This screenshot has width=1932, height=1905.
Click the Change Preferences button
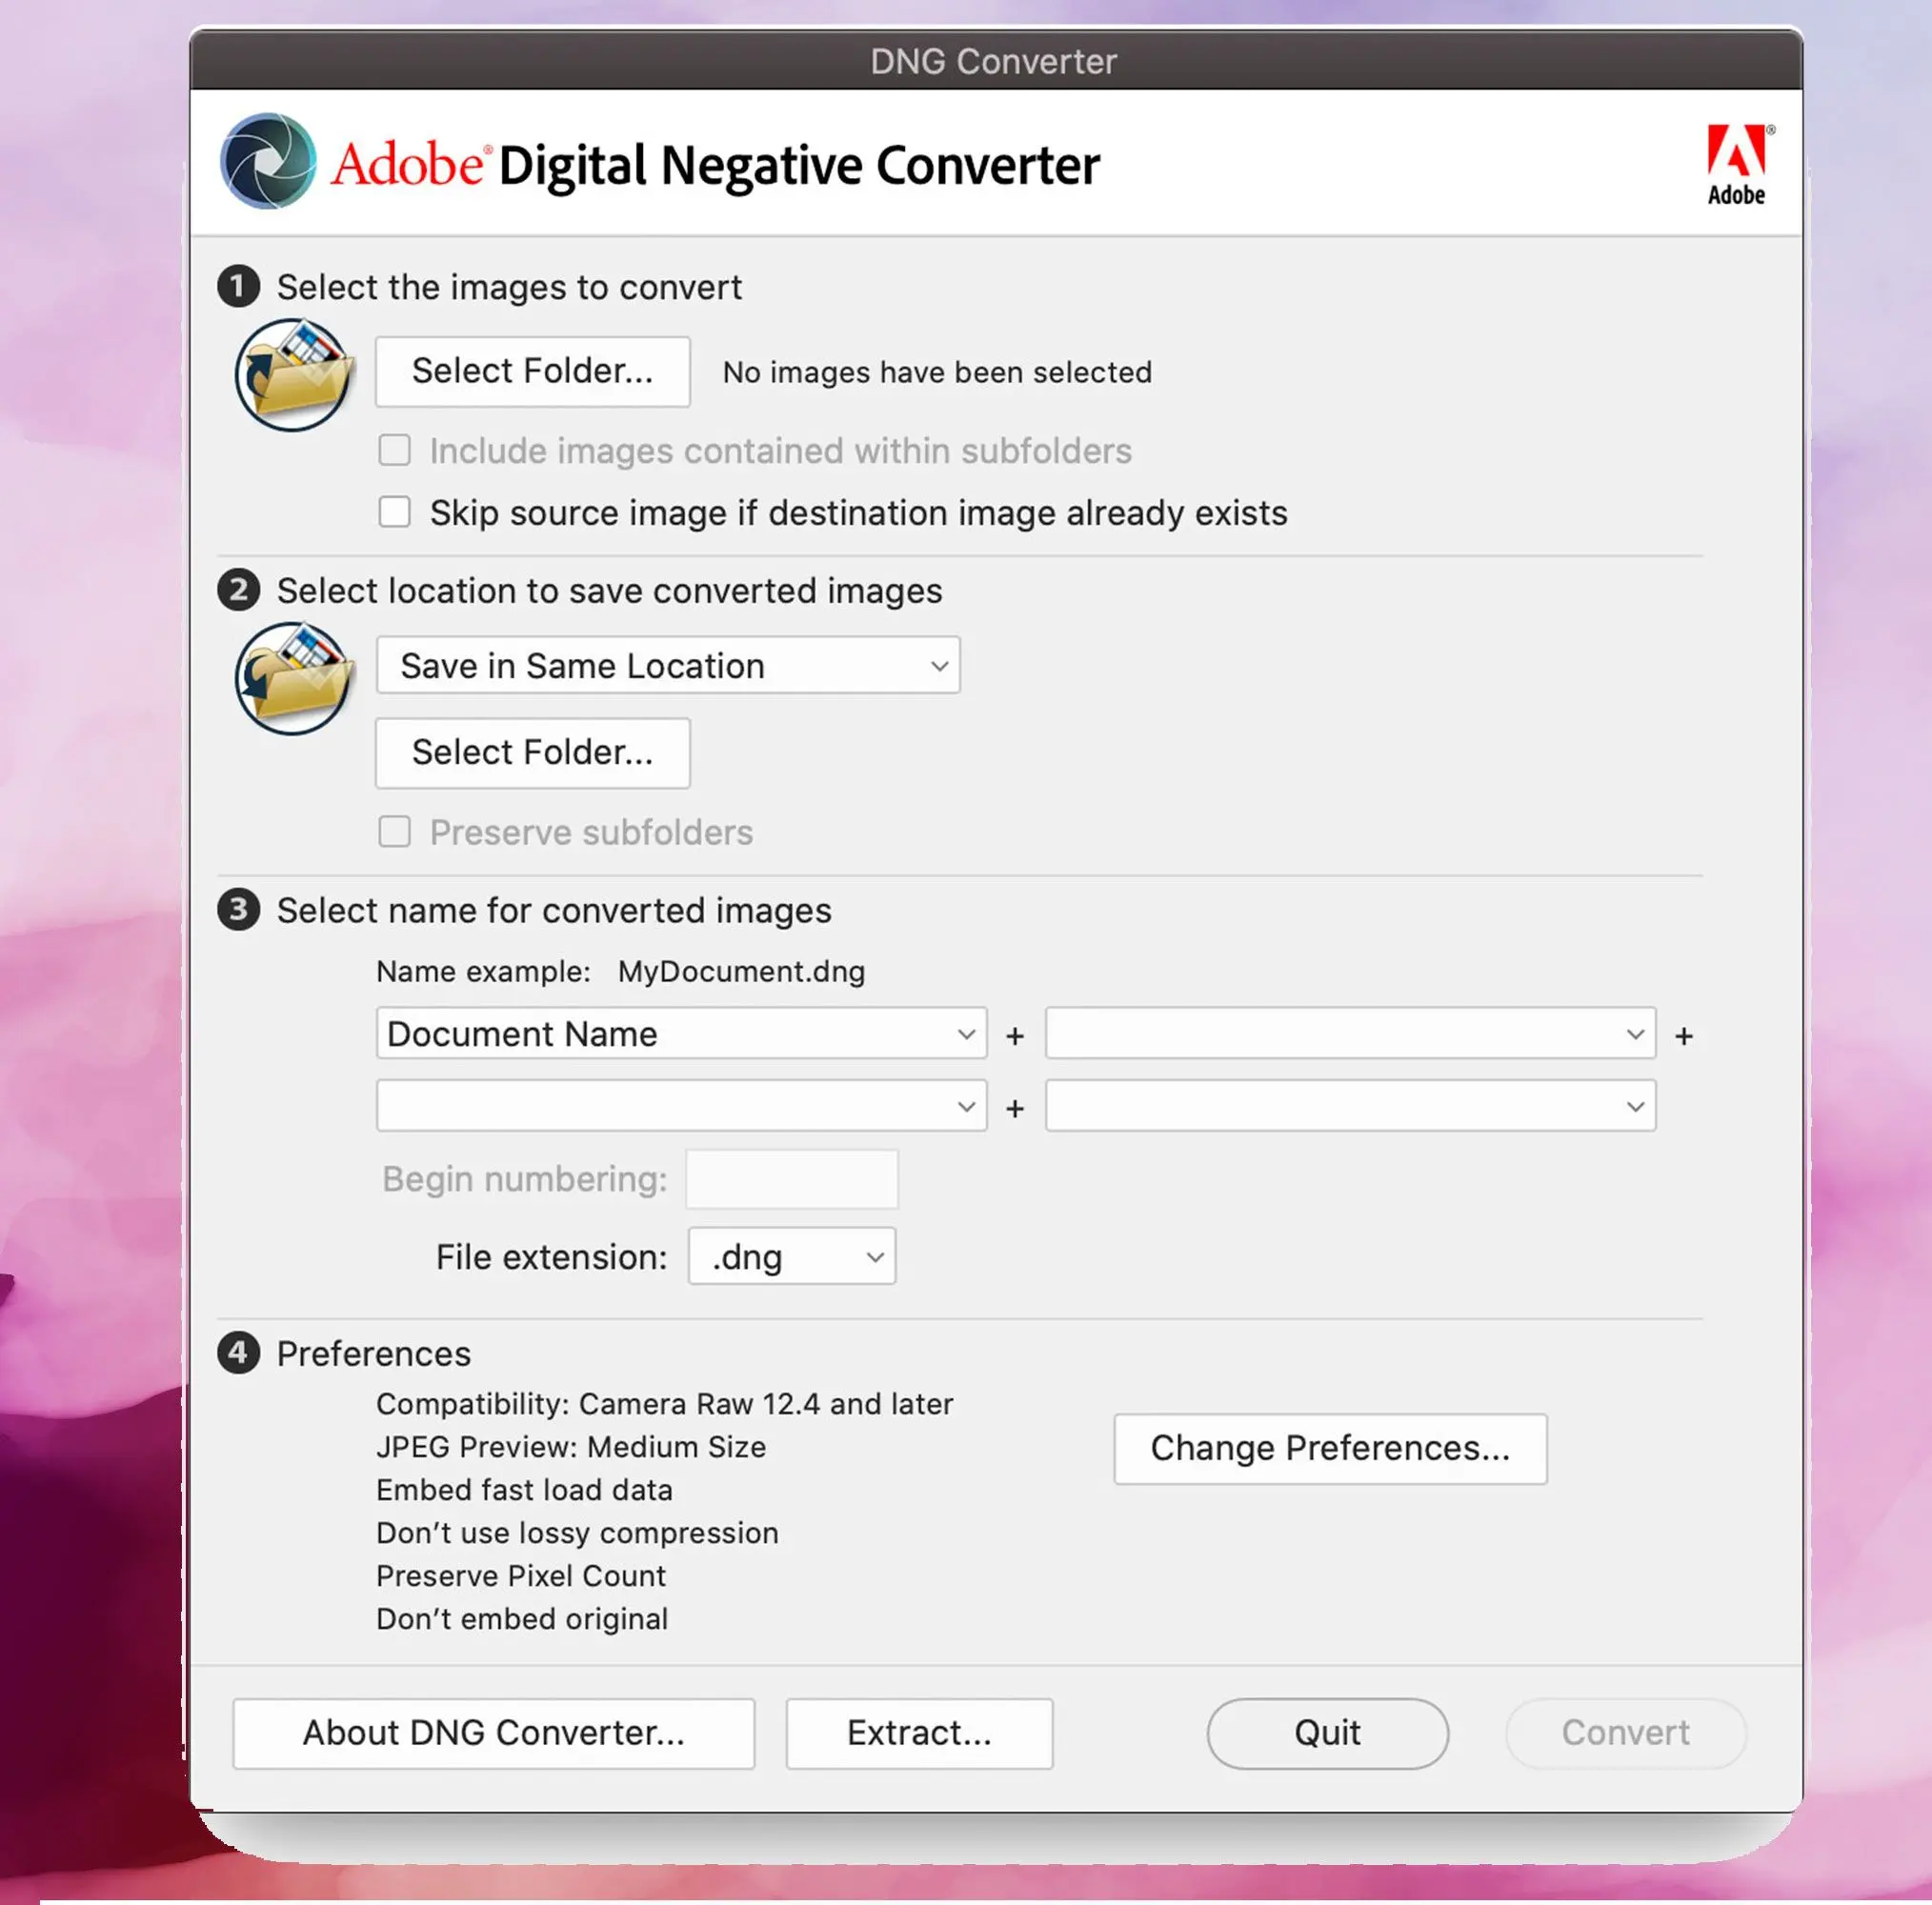1330,1446
